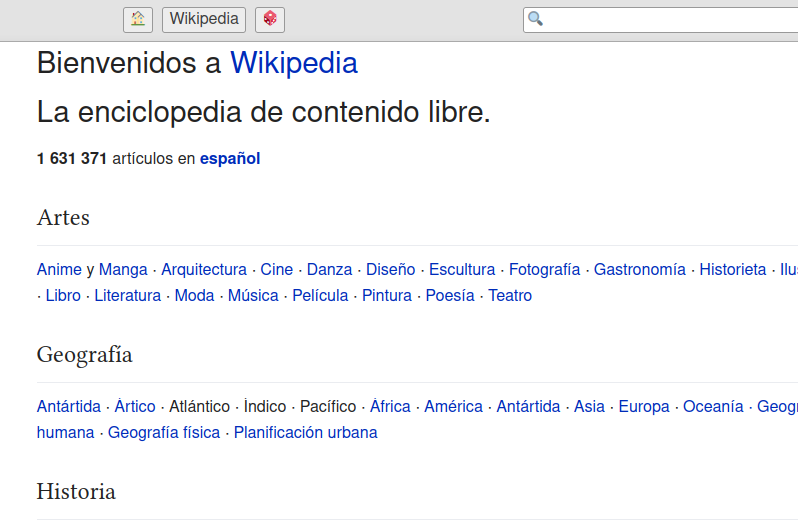
Task: Open the Oceanía link
Action: tap(713, 406)
